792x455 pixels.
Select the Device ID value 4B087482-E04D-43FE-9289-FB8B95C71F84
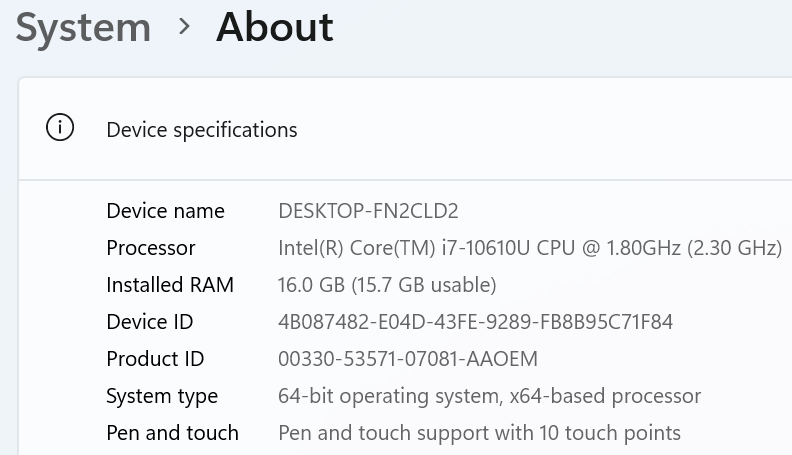point(475,322)
